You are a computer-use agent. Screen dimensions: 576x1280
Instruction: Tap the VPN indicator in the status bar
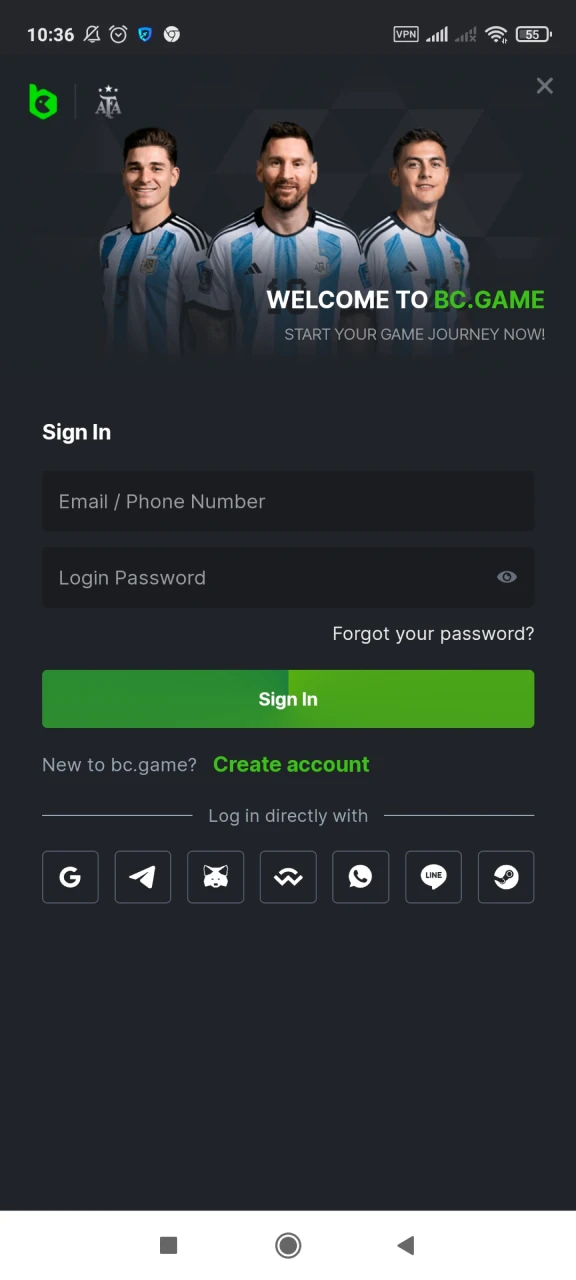(x=406, y=34)
